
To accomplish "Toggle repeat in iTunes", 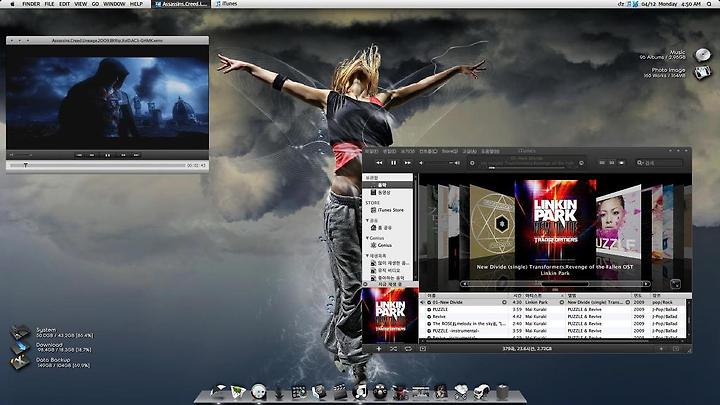I will click(x=408, y=349).
